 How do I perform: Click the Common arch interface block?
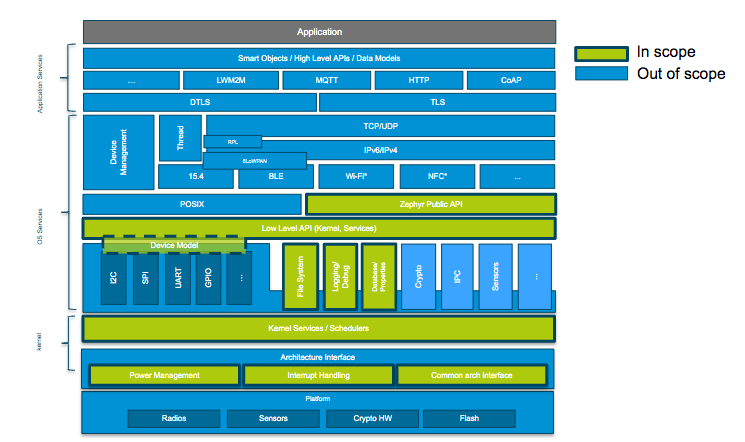tap(472, 375)
